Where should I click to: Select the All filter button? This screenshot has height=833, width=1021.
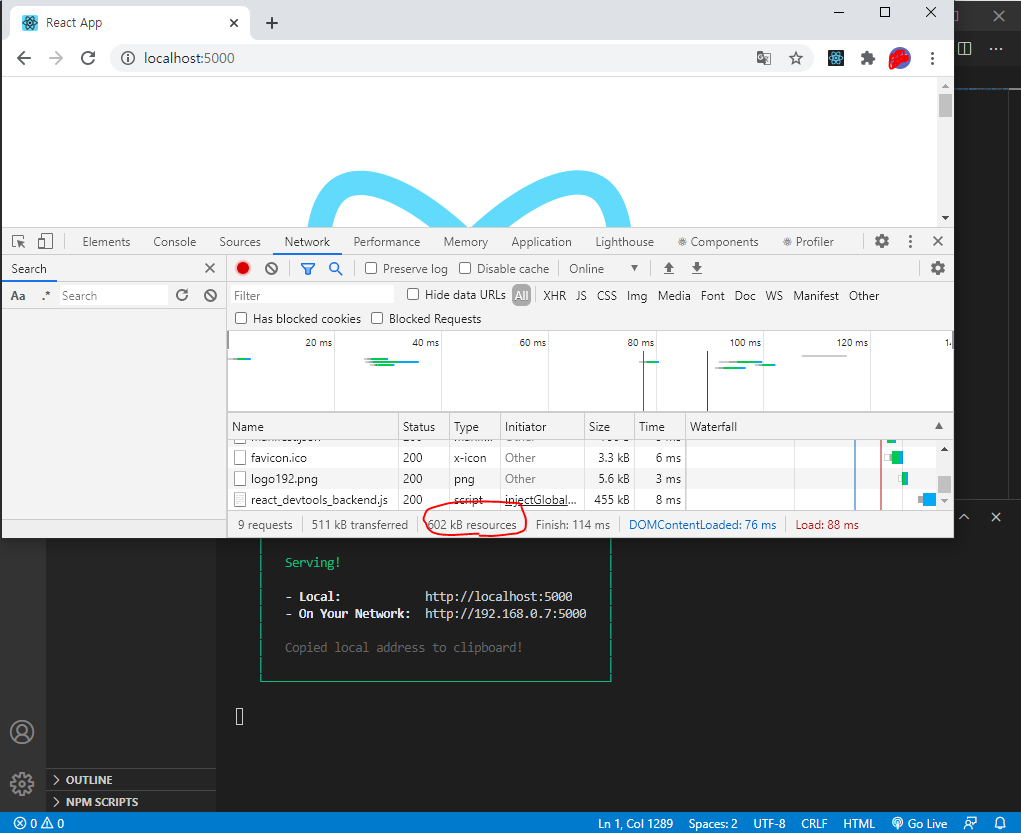(x=522, y=296)
